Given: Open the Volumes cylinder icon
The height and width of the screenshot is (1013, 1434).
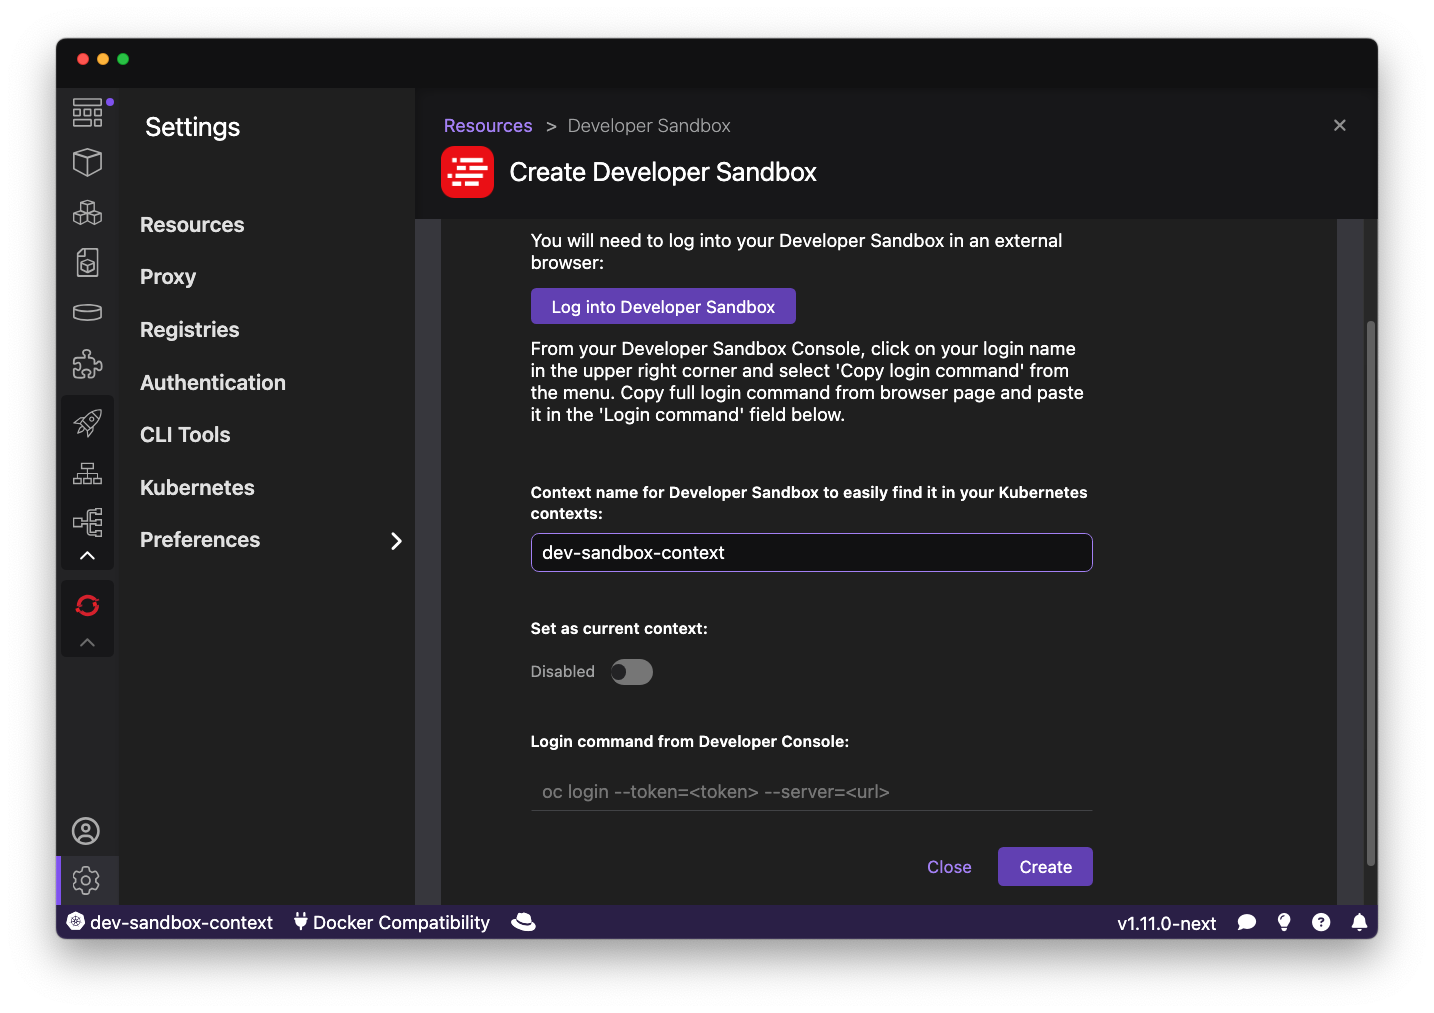Looking at the screenshot, I should (x=87, y=312).
